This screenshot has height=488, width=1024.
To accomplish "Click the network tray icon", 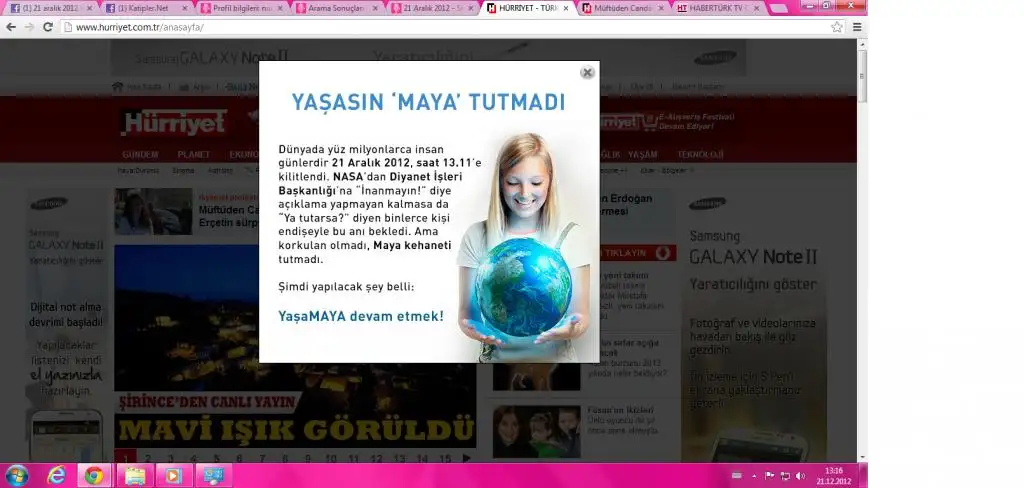I will [785, 476].
